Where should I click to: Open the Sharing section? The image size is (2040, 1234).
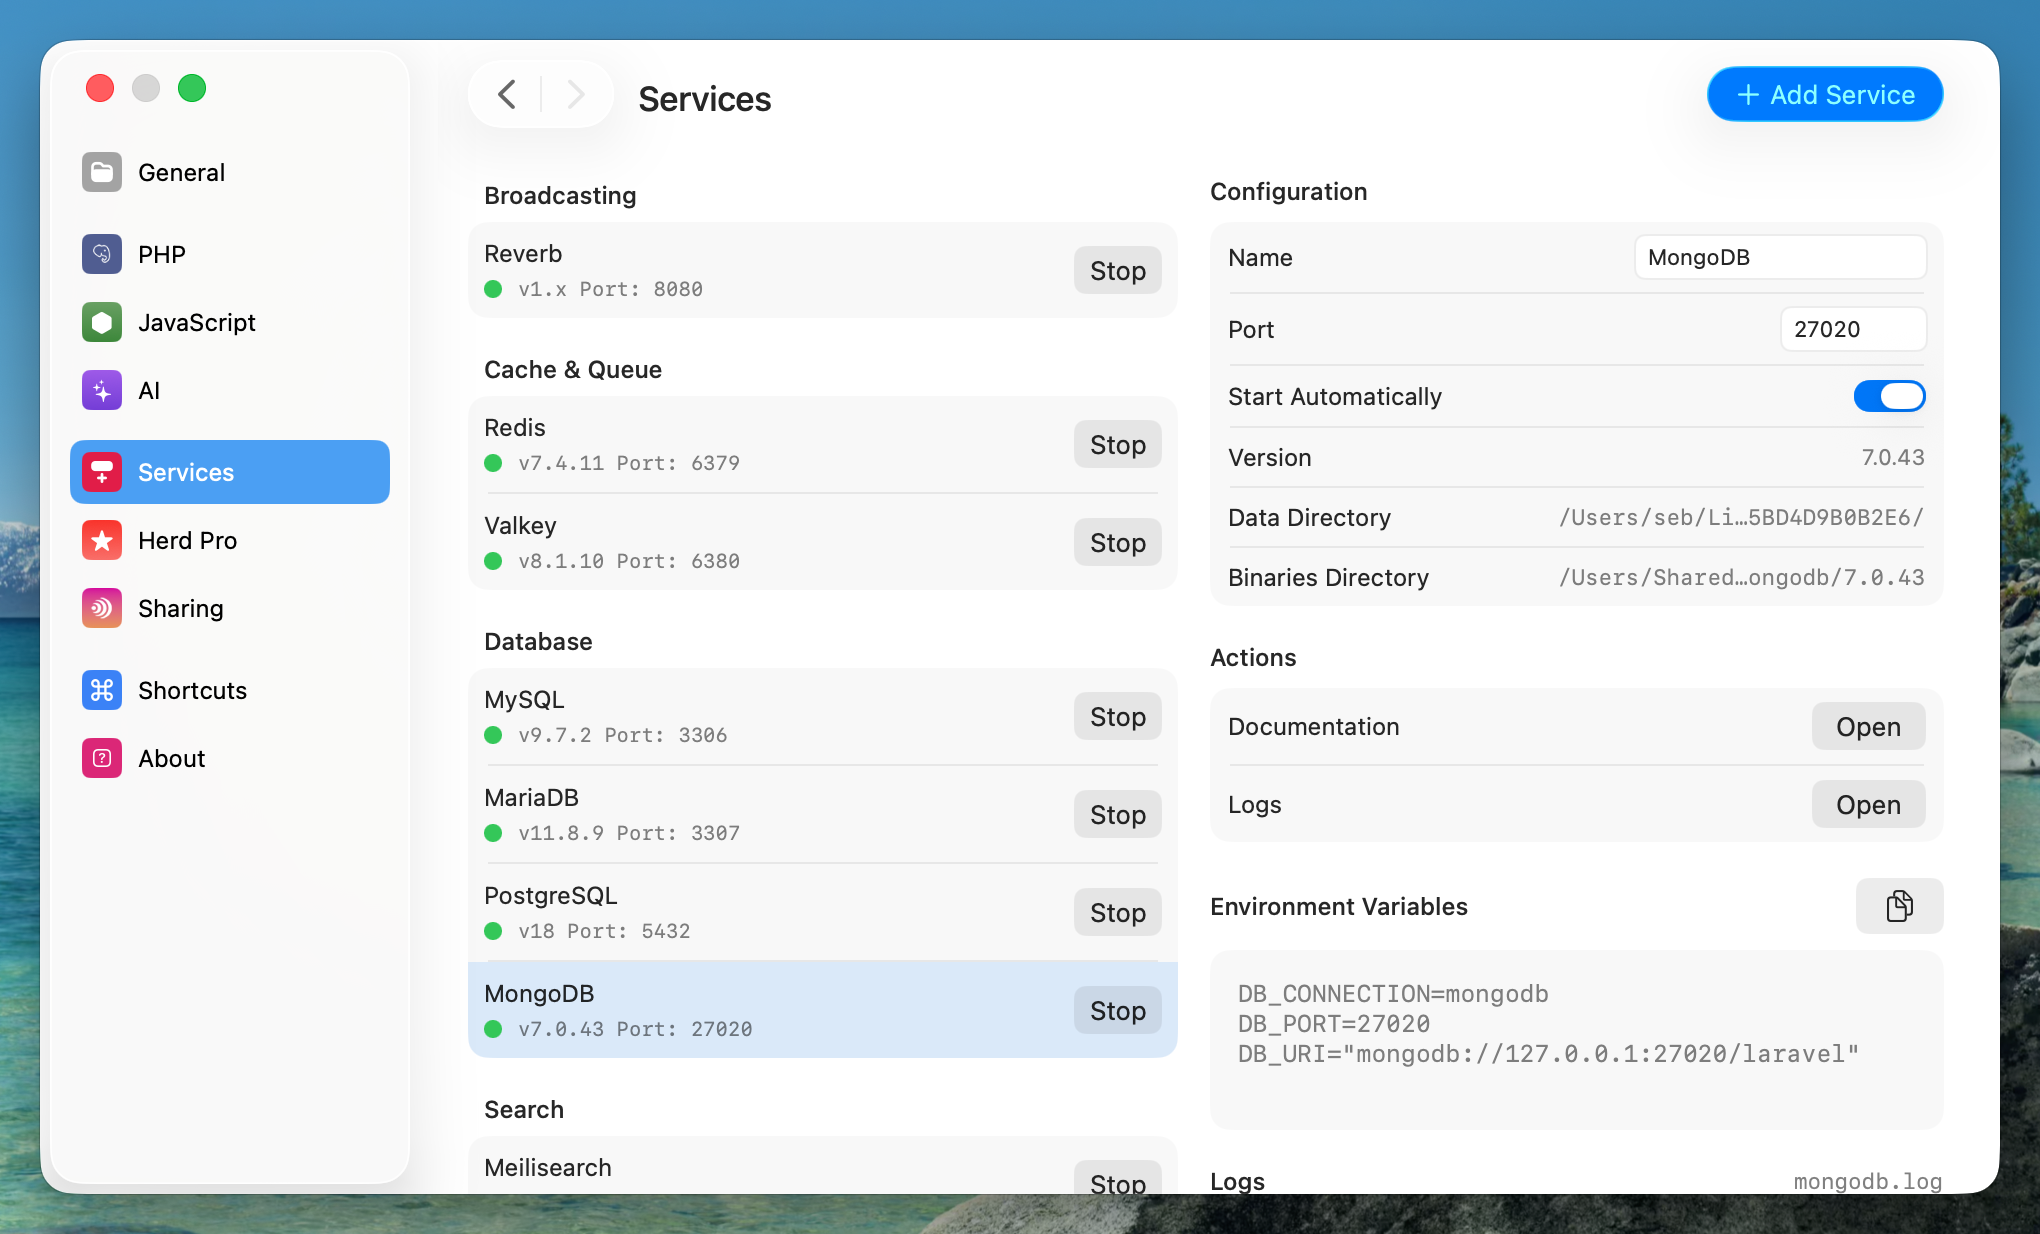tap(230, 608)
